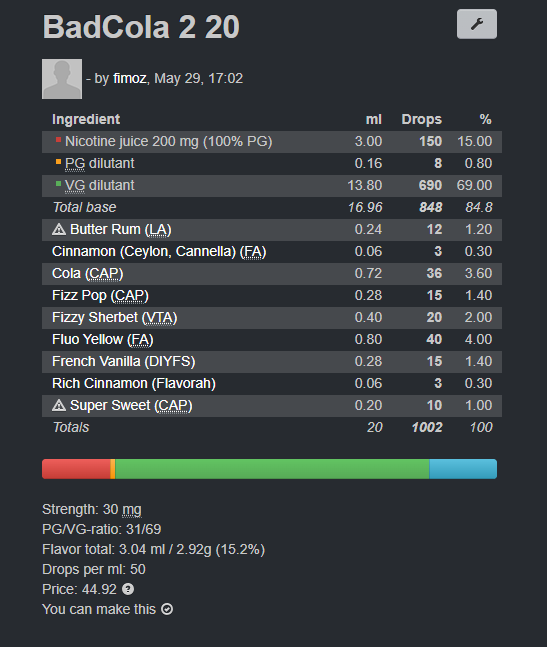The width and height of the screenshot is (547, 647).
Task: Click the user avatar thumbnail
Action: click(x=62, y=79)
